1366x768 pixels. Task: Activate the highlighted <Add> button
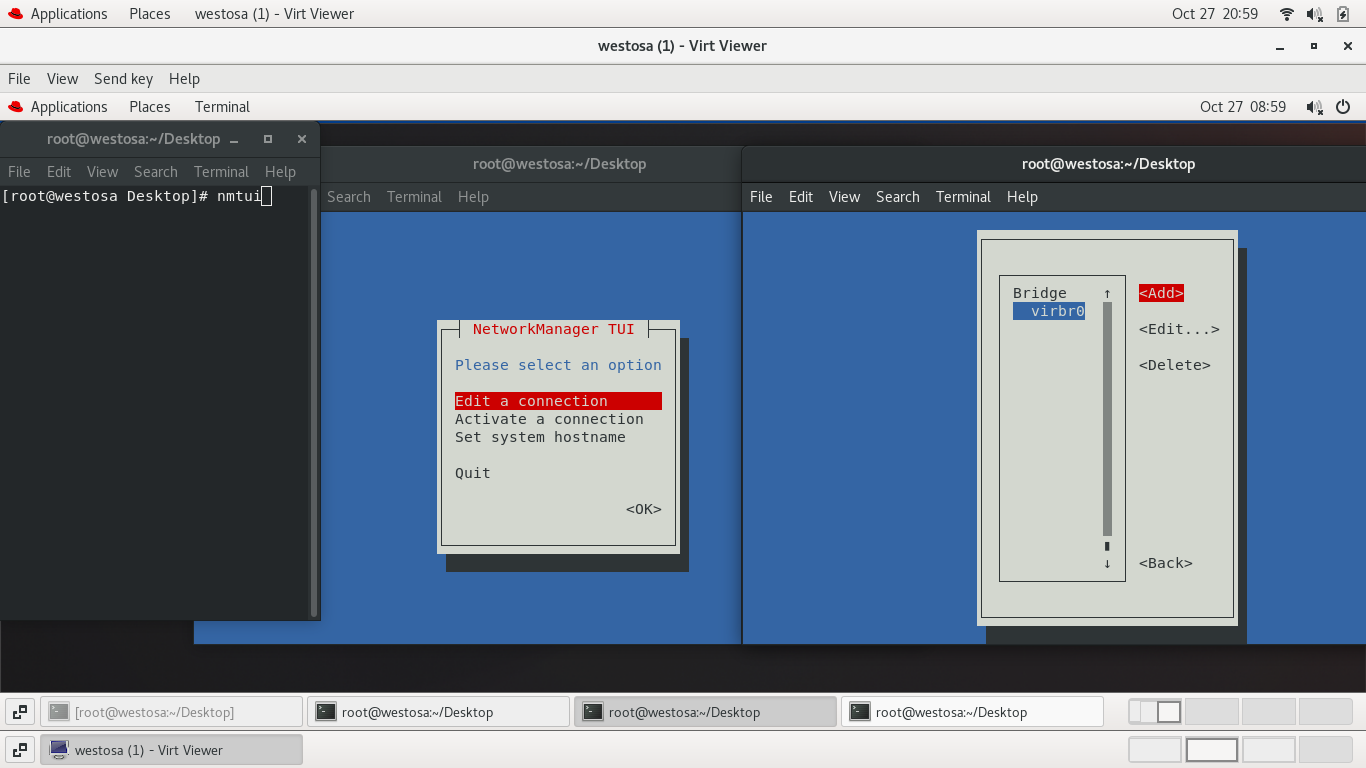[x=1159, y=293]
